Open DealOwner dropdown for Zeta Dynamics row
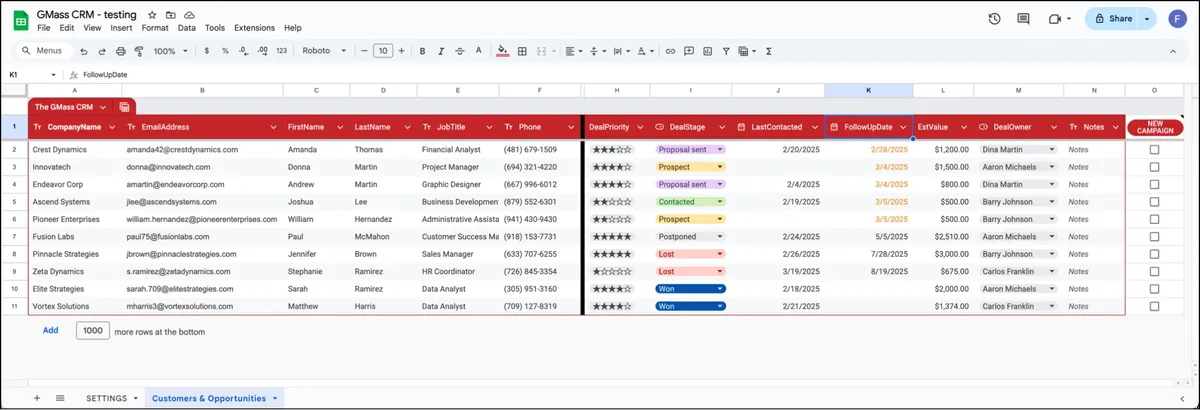Screen dimensions: 1200x410 (x=1051, y=271)
